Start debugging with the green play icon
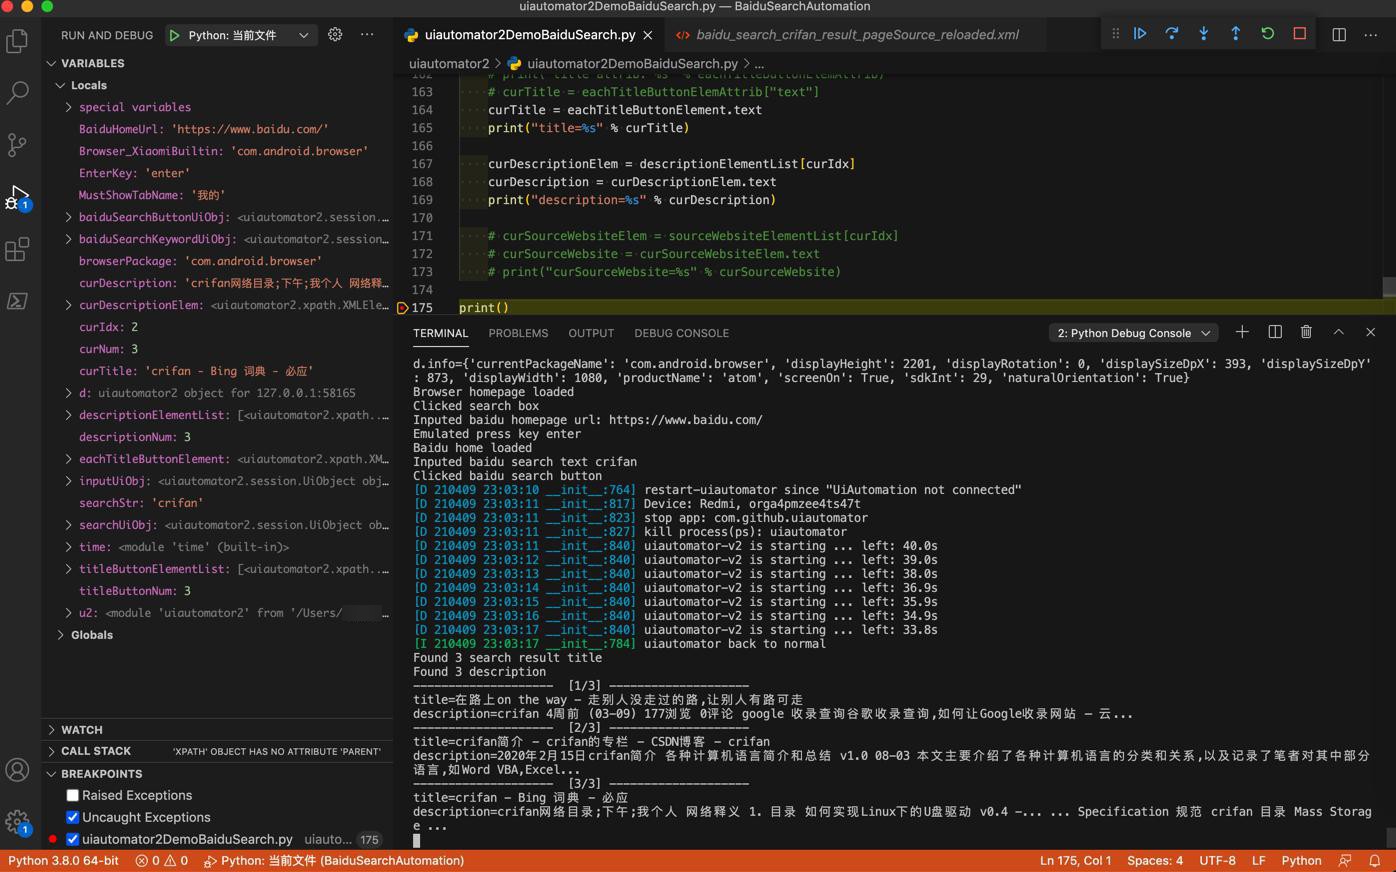This screenshot has width=1396, height=872. pyautogui.click(x=175, y=35)
